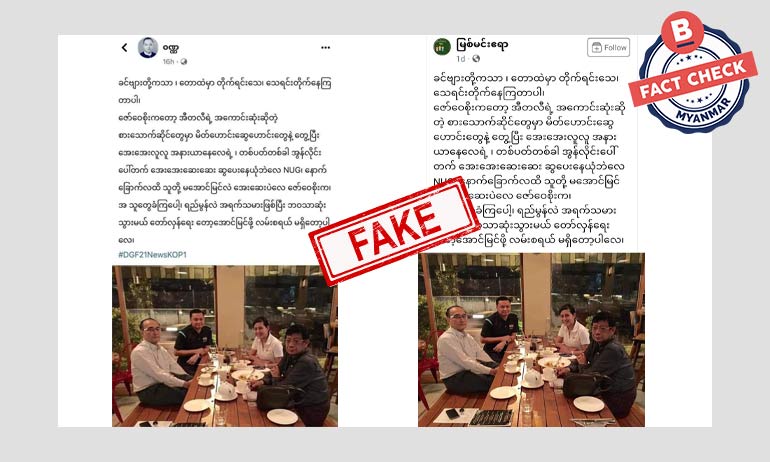
Task: Open the #DGF21NewsKOP1 hashtag link
Action: (x=152, y=255)
